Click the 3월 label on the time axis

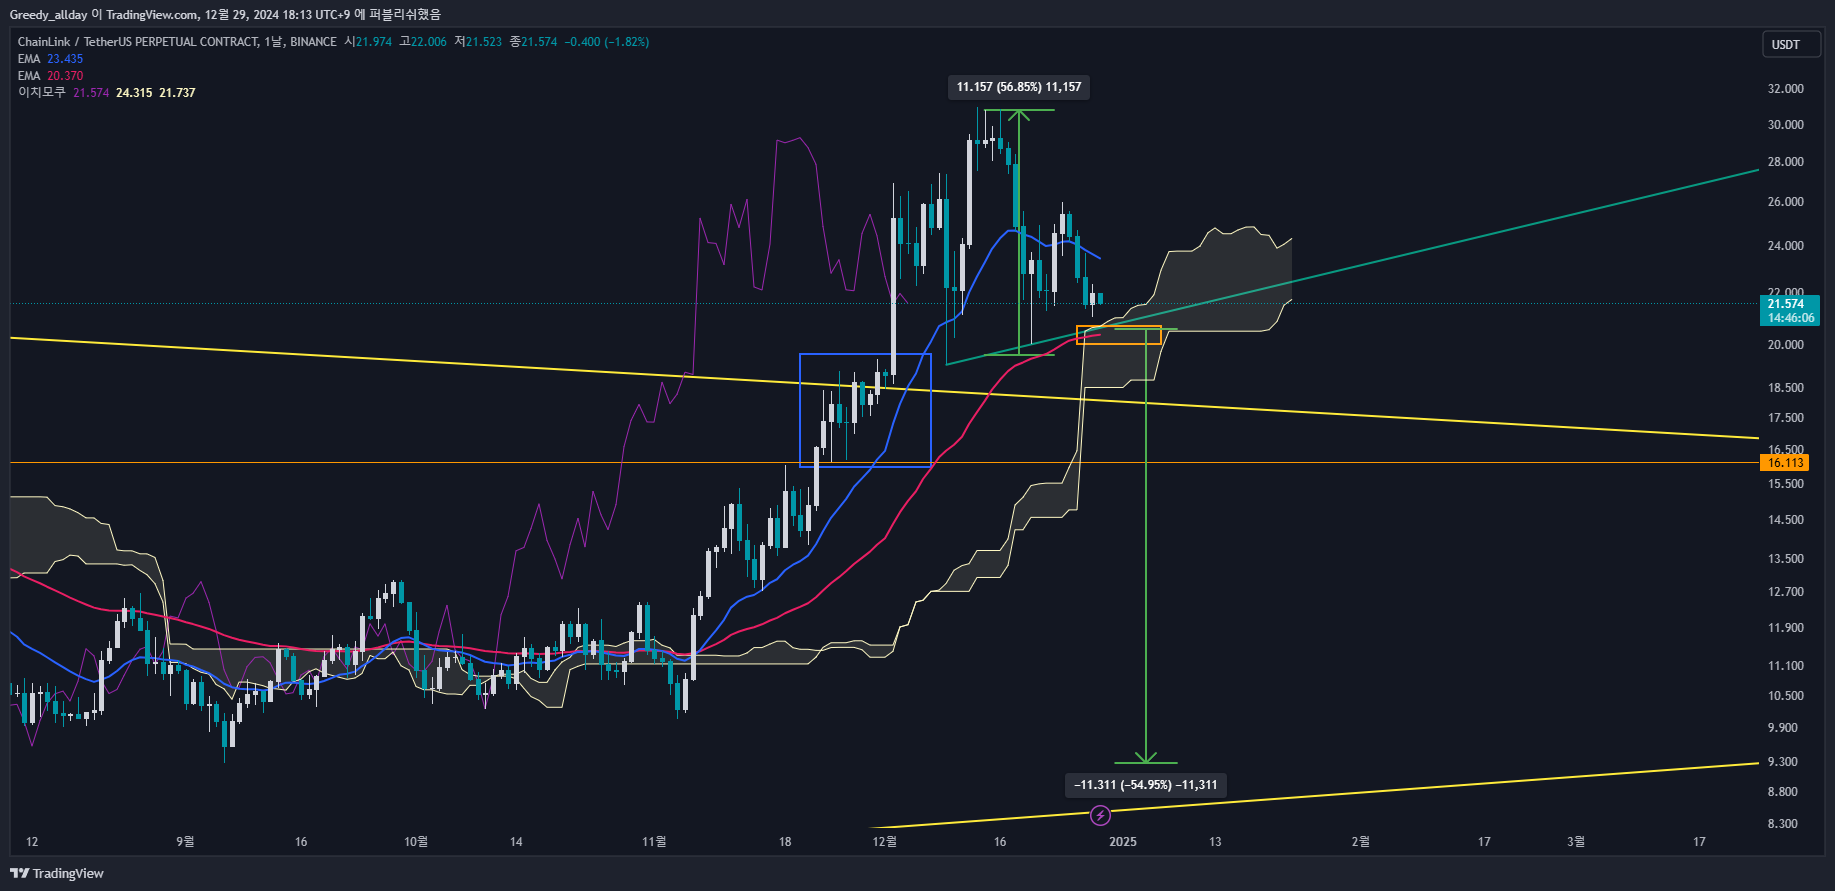tap(1576, 842)
